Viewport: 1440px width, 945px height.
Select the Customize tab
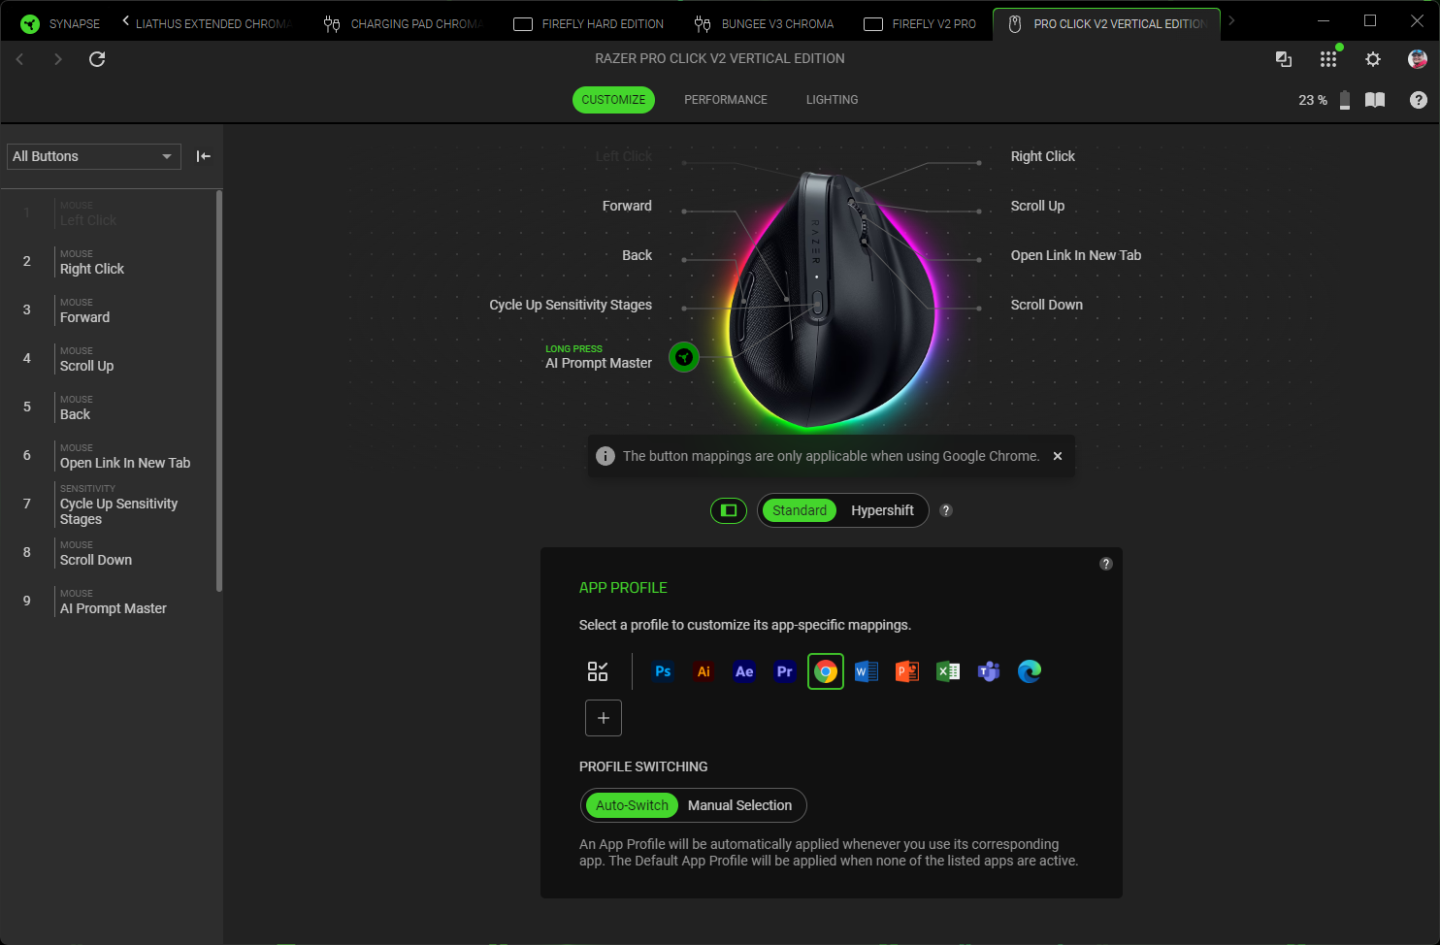(614, 100)
